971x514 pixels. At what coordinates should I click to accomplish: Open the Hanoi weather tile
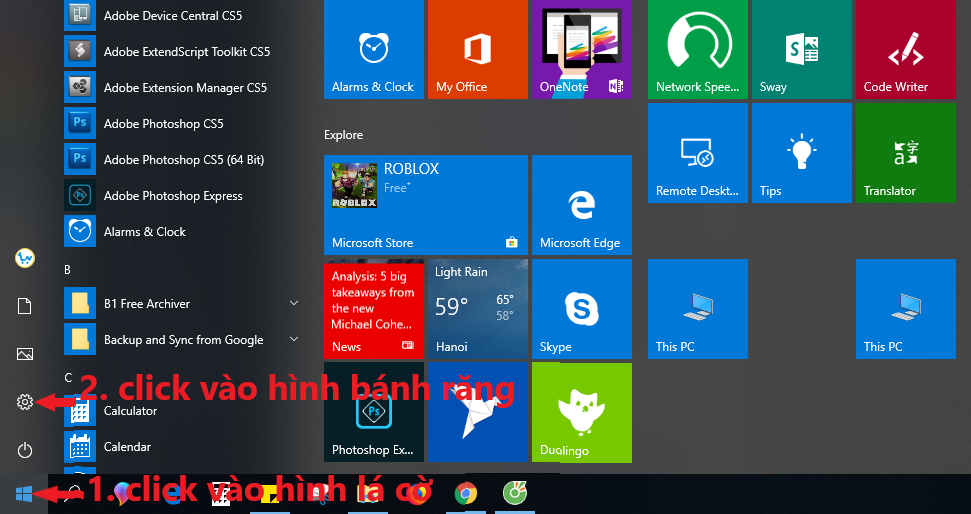pos(478,309)
